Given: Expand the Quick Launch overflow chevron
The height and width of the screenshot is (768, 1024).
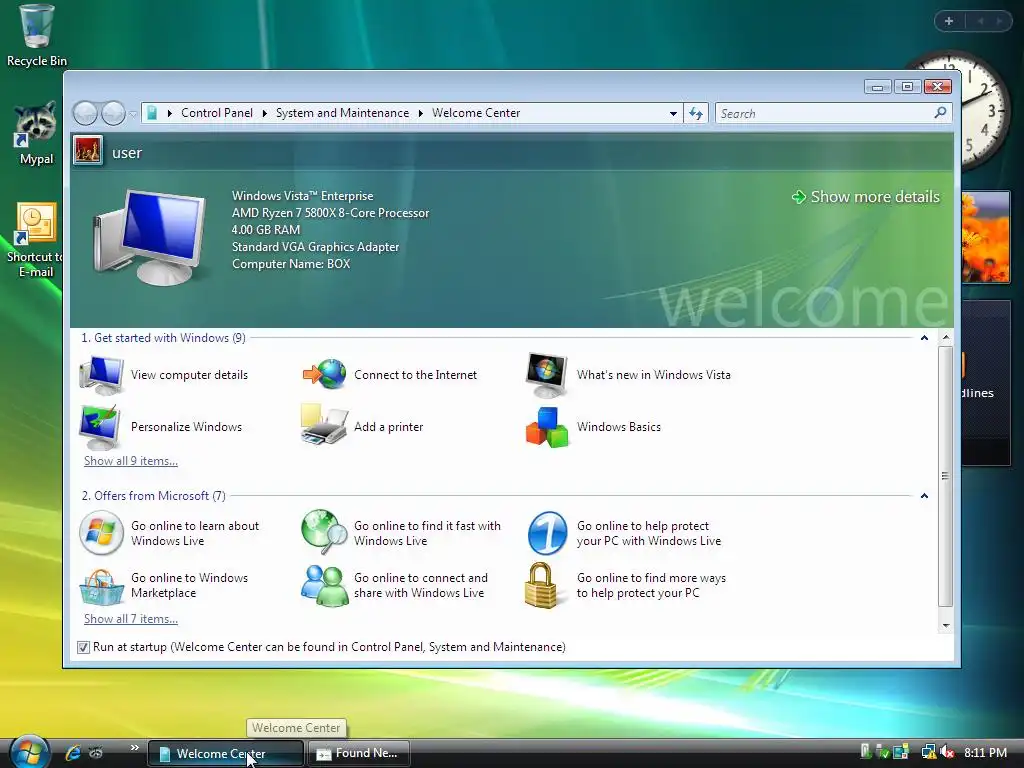Looking at the screenshot, I should pos(135,747).
